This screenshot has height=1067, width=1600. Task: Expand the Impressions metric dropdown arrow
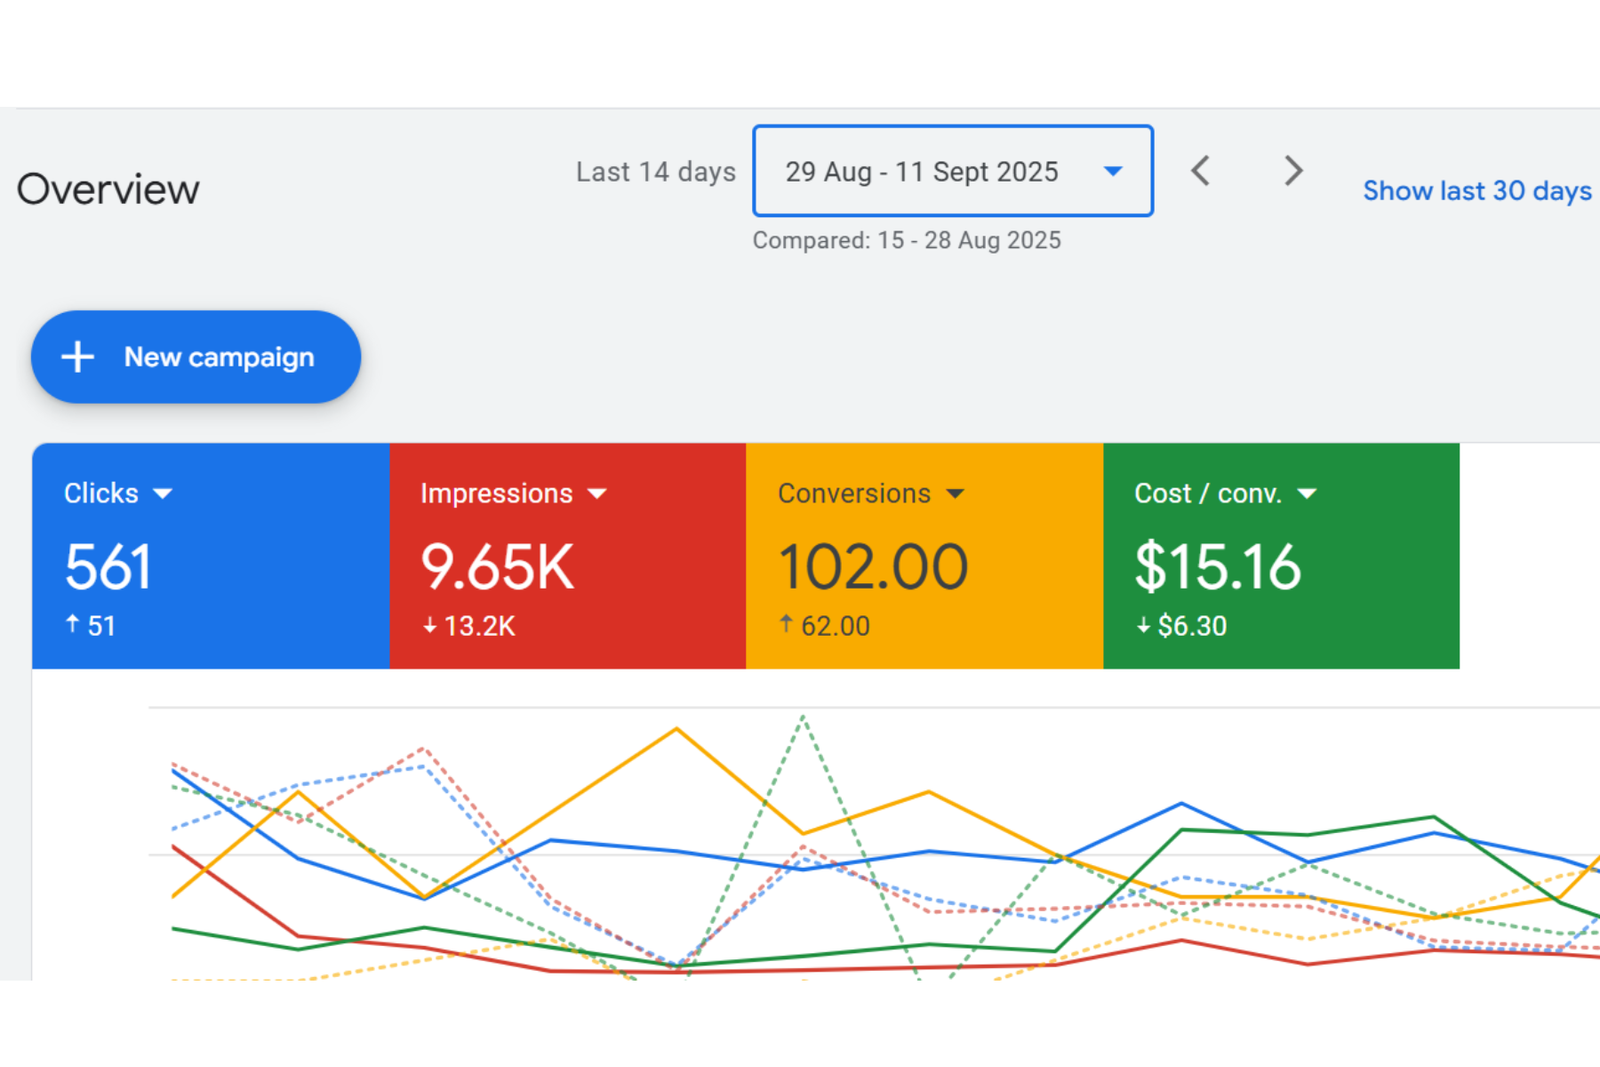point(597,494)
